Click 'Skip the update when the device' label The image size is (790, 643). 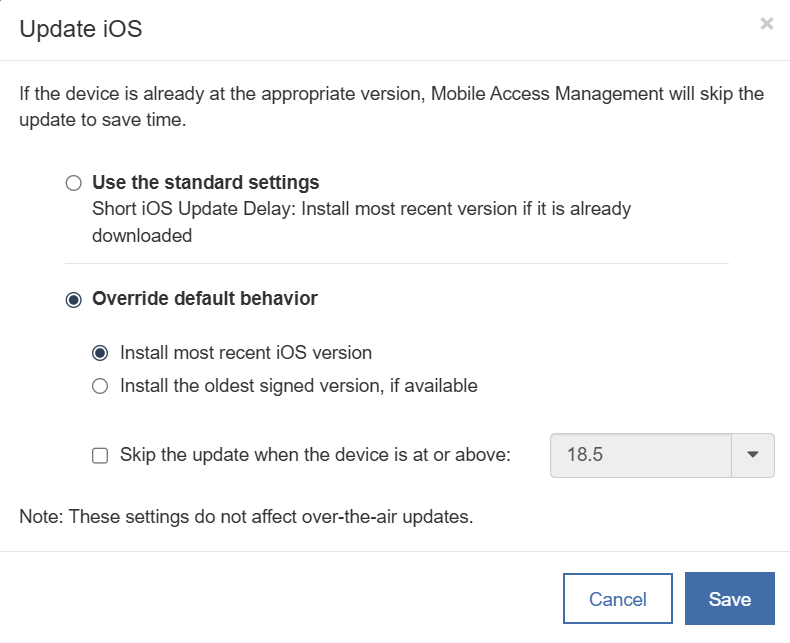[315, 455]
